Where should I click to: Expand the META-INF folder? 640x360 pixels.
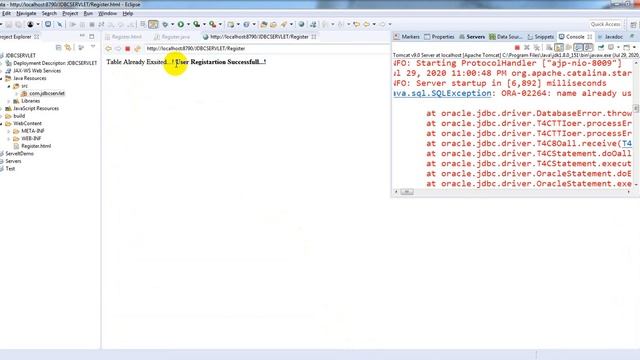(9, 131)
